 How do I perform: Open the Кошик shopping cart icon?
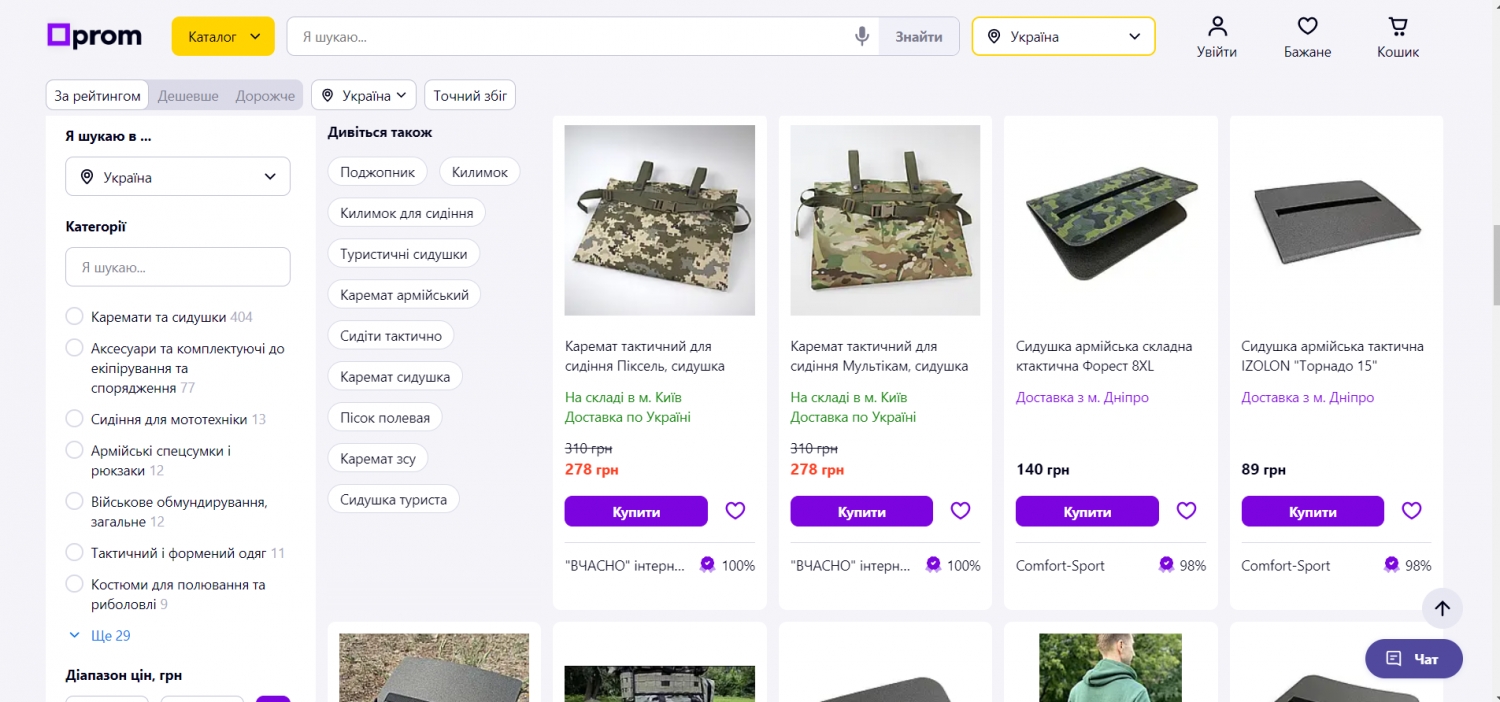point(1397,37)
